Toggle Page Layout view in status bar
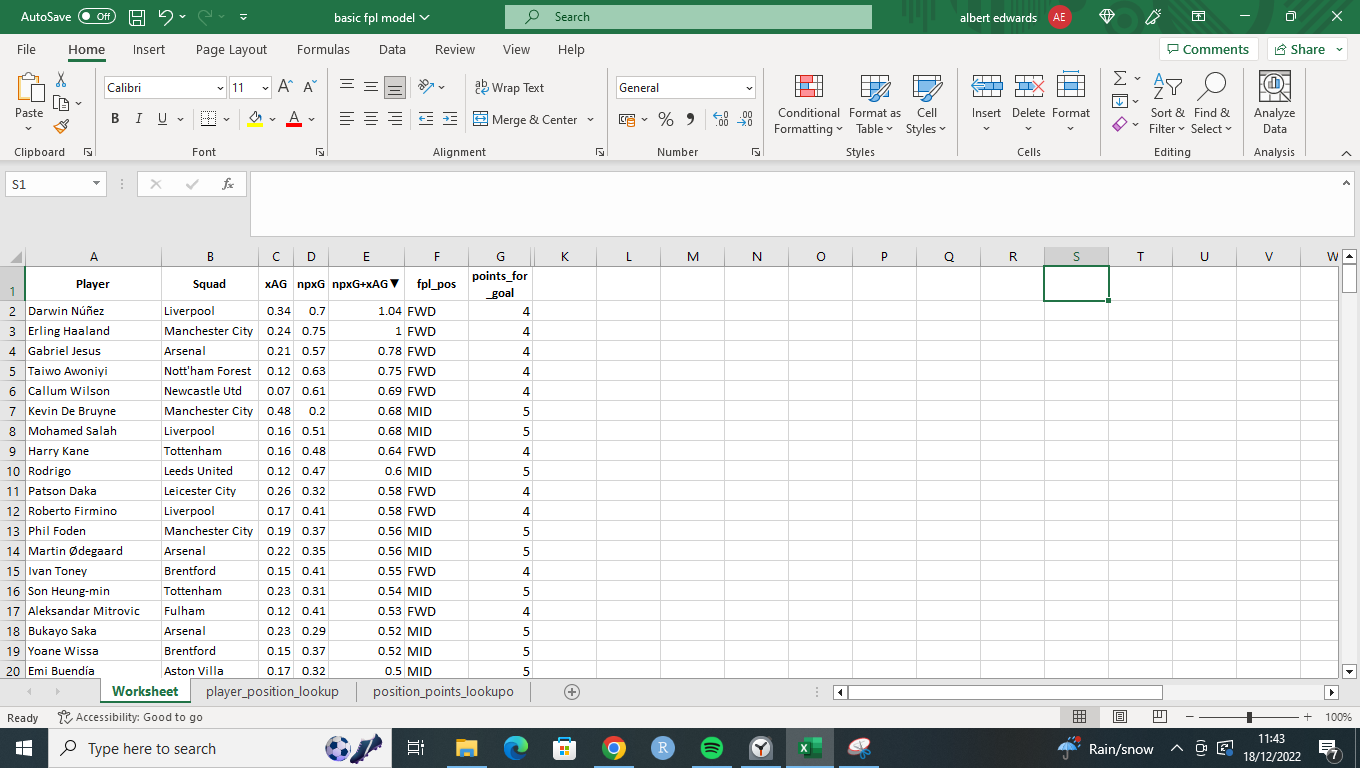The height and width of the screenshot is (768, 1360). [x=1120, y=717]
